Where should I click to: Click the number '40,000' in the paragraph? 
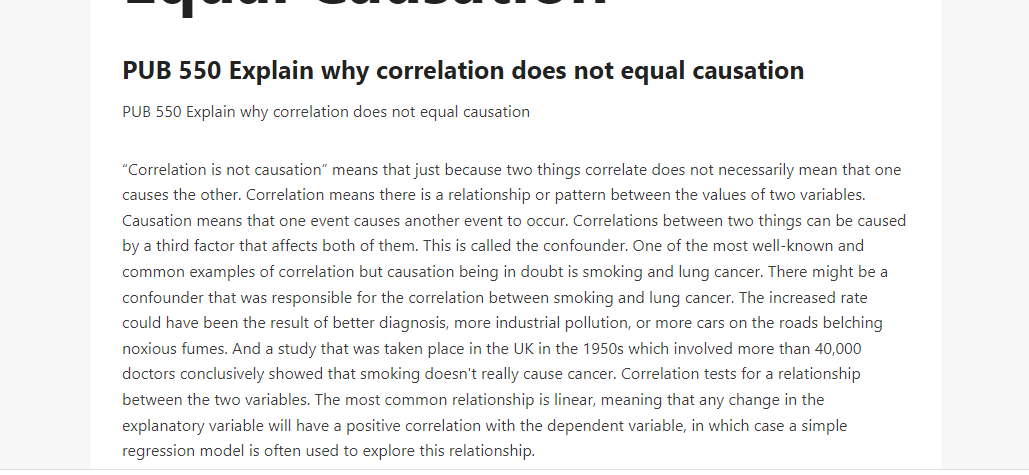pyautogui.click(x=838, y=348)
